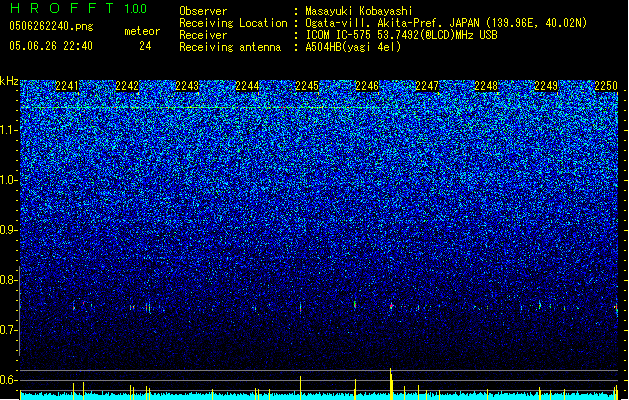The image size is (629, 400).
Task: Click the 2244 time marker
Action: [x=247, y=86]
